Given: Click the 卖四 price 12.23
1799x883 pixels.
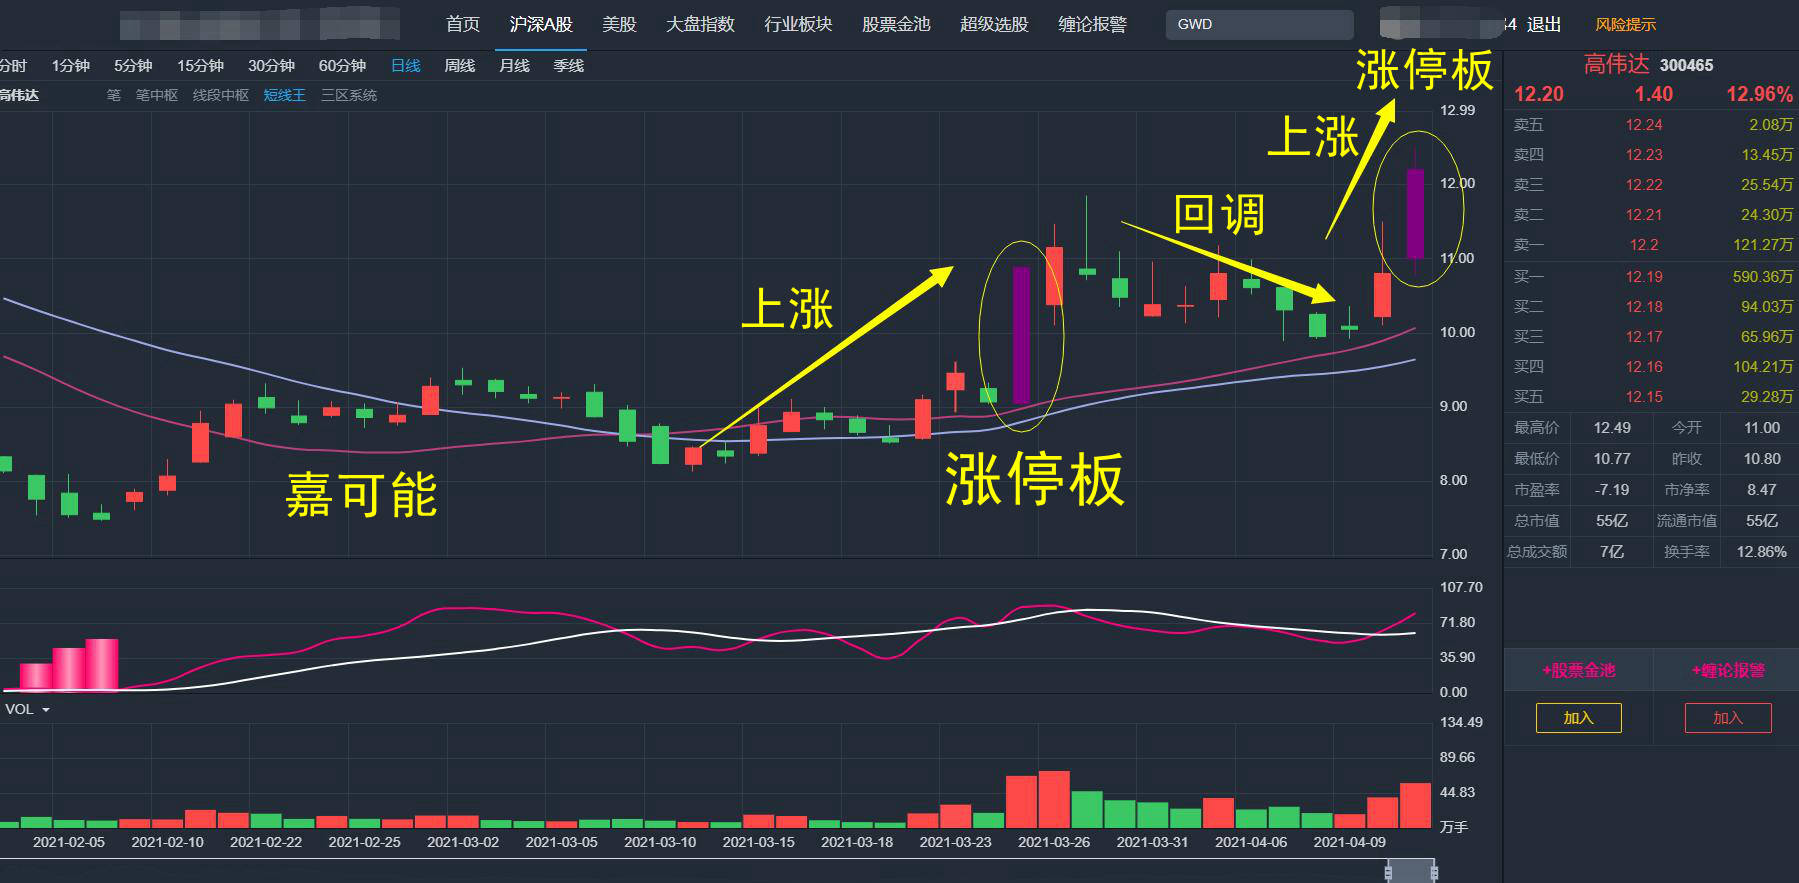Looking at the screenshot, I should coord(1644,155).
